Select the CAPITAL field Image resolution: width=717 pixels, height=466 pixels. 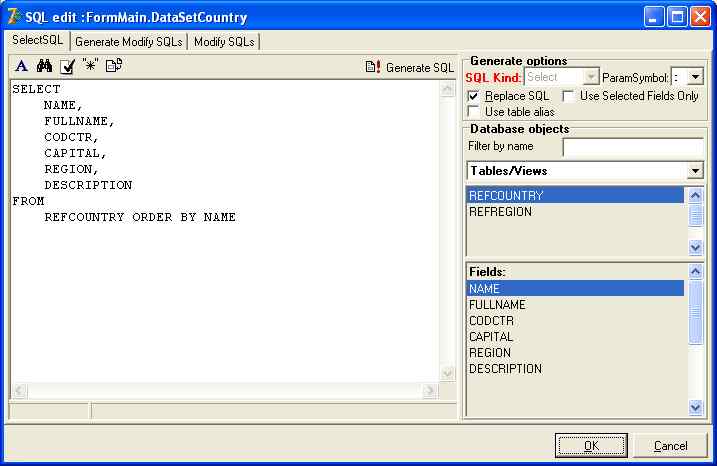tap(575, 337)
